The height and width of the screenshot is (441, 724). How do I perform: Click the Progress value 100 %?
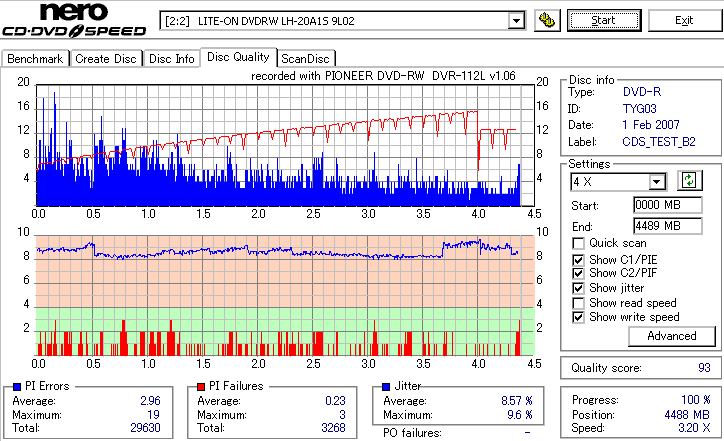696,400
